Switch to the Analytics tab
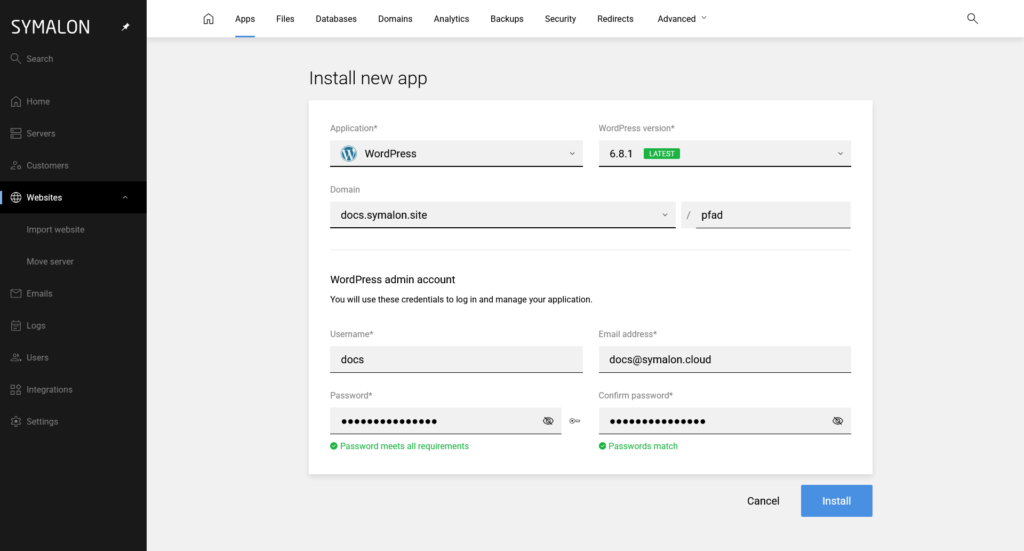The height and width of the screenshot is (551, 1024). click(451, 18)
